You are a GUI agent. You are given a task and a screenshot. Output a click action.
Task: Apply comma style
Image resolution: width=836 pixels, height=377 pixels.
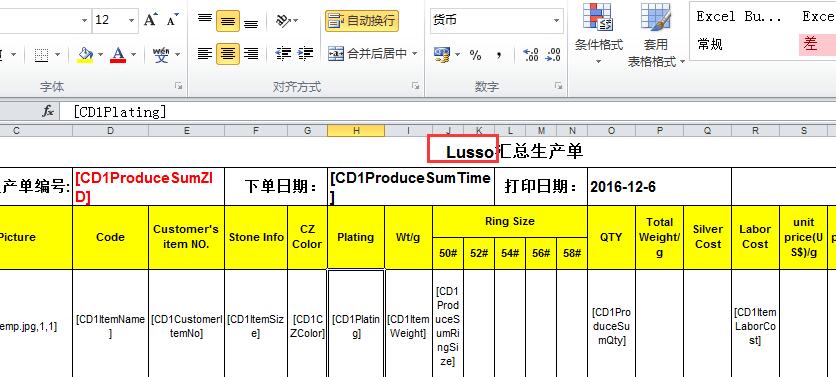[x=499, y=54]
